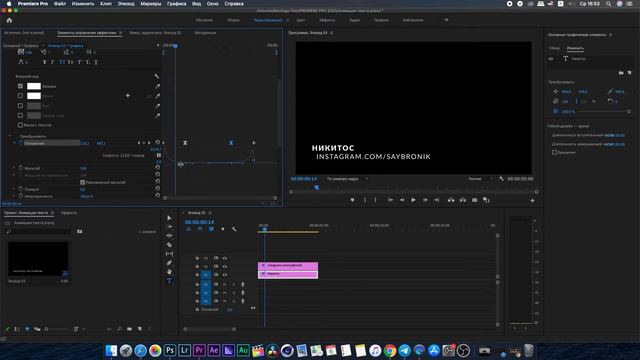Open the Маркеры menu
The width and height of the screenshot is (640, 360).
coord(151,4)
